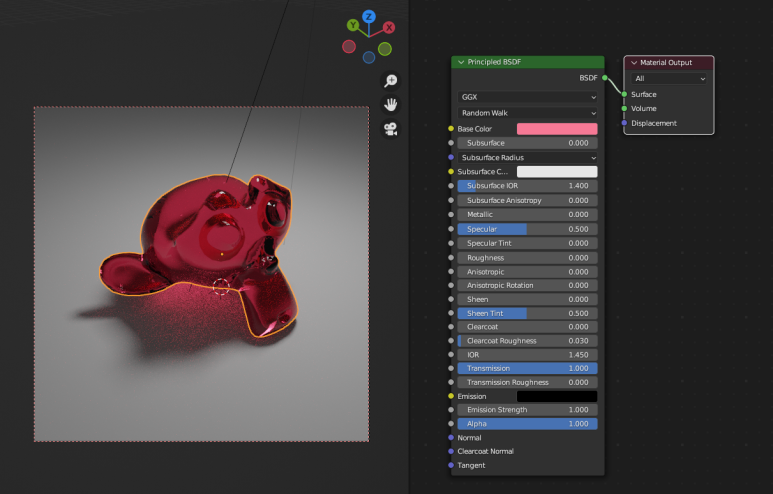Select the pan hand viewport icon

390,105
